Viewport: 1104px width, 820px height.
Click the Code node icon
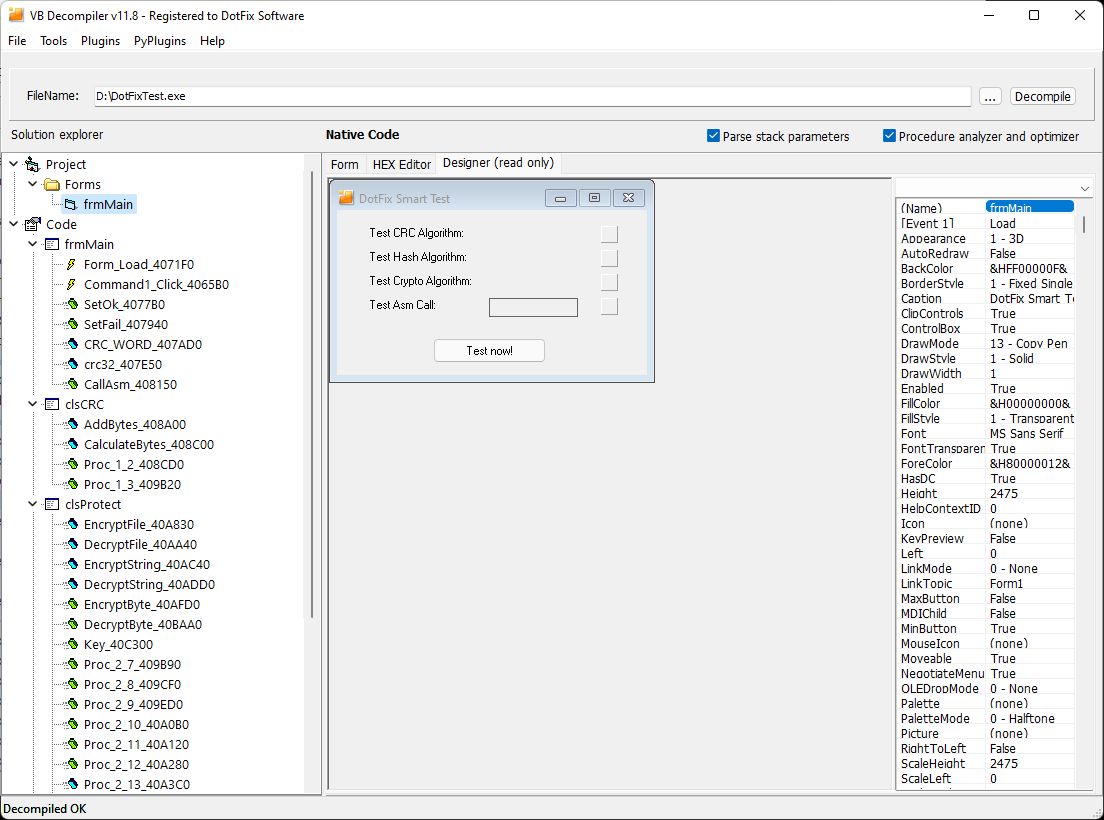point(32,225)
